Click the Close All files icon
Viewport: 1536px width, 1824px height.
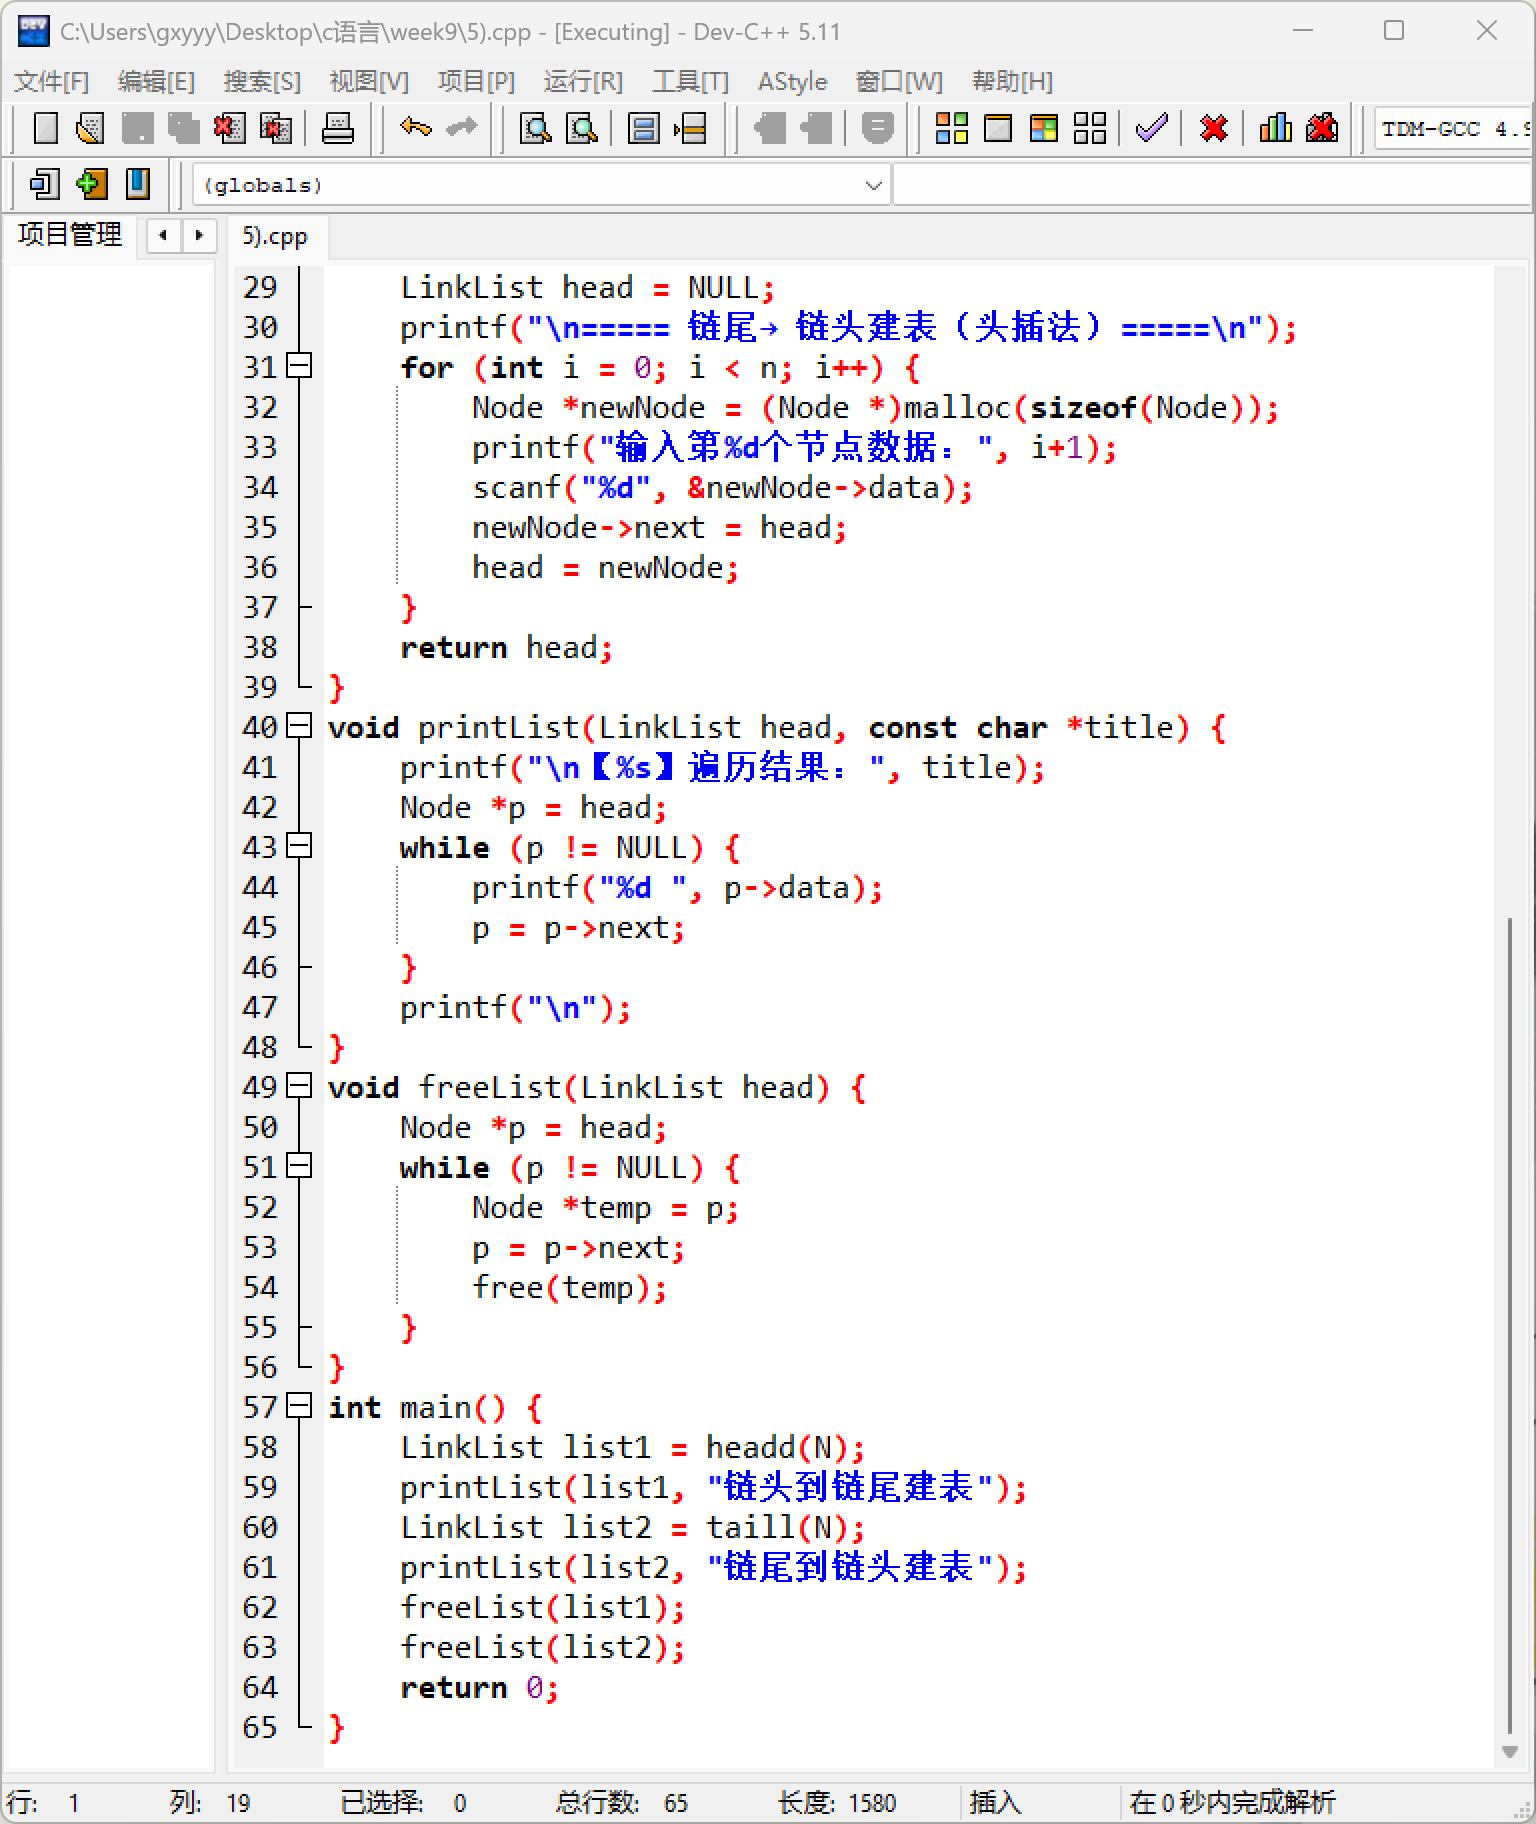point(275,128)
